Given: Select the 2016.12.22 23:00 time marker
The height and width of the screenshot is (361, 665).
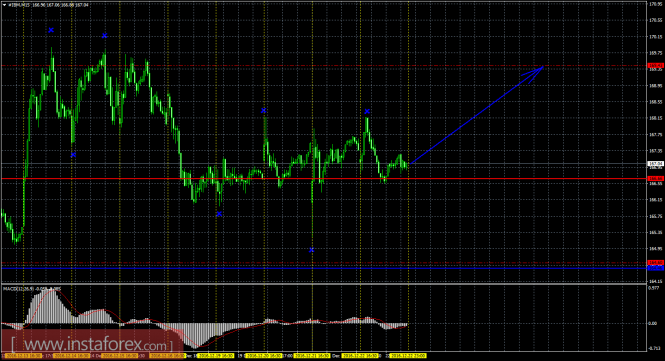Looking at the screenshot, I should coord(408,355).
